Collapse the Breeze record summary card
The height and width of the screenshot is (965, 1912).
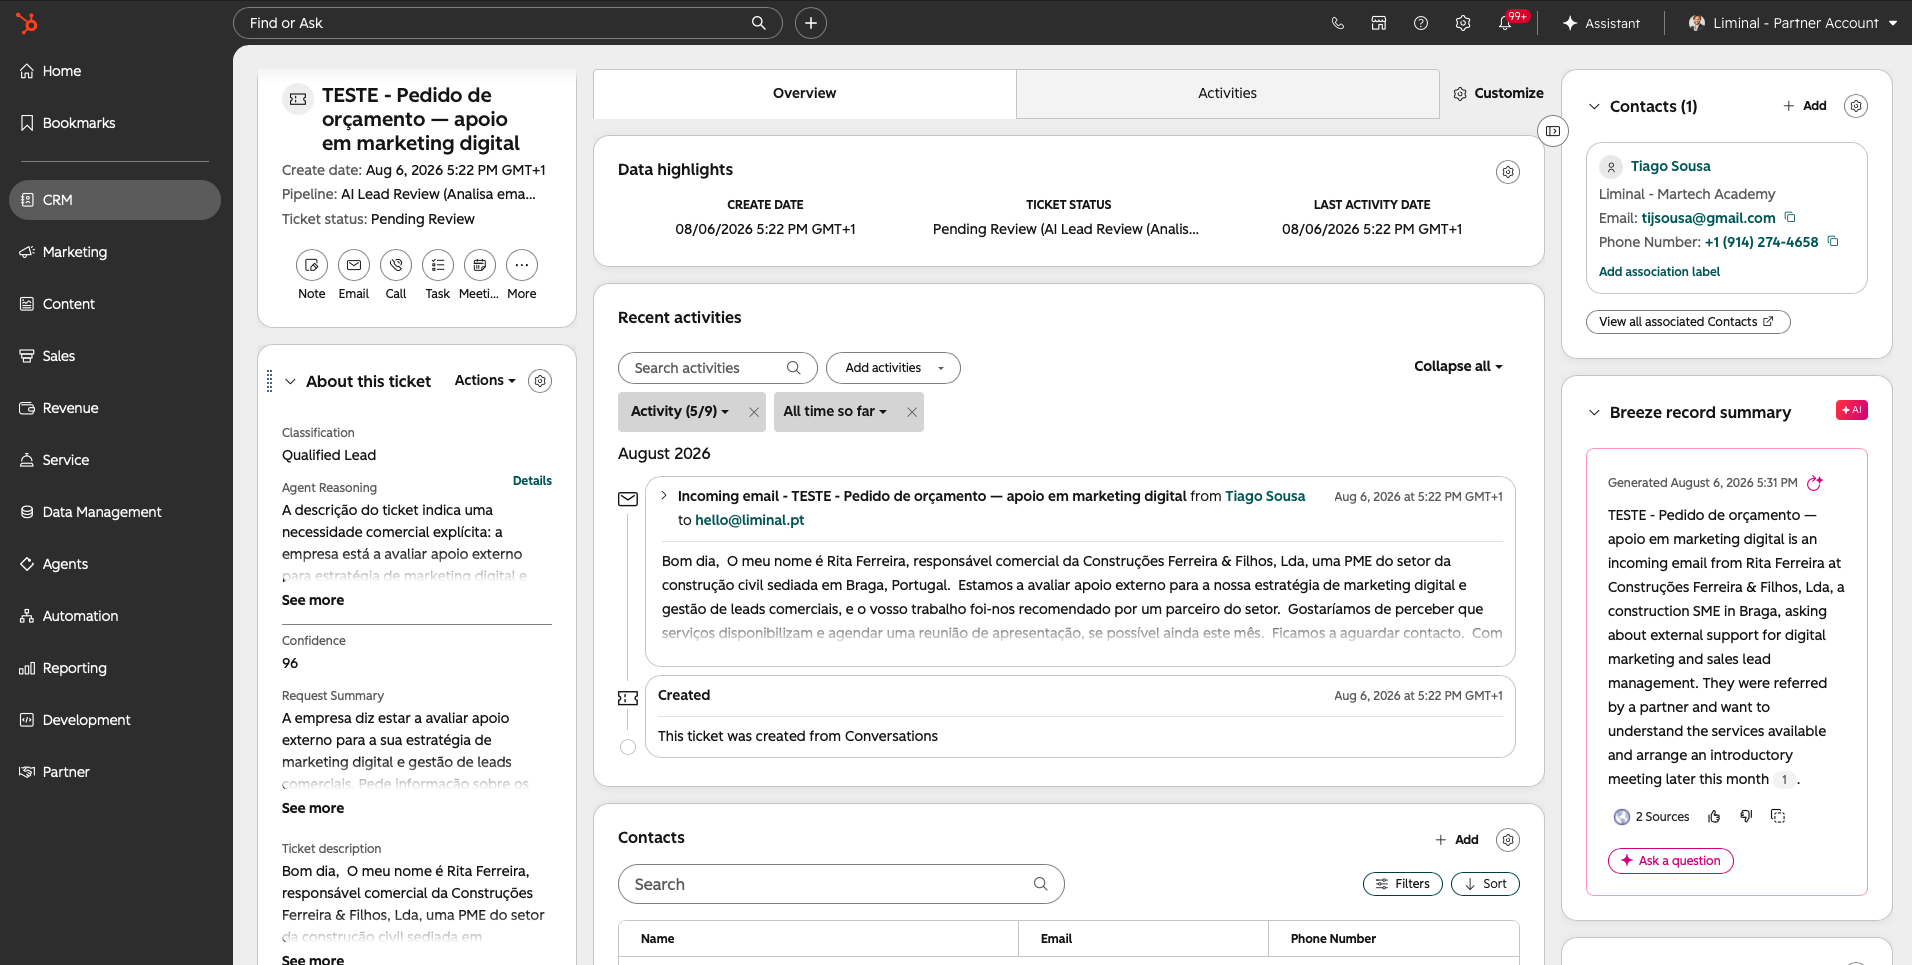pos(1594,412)
